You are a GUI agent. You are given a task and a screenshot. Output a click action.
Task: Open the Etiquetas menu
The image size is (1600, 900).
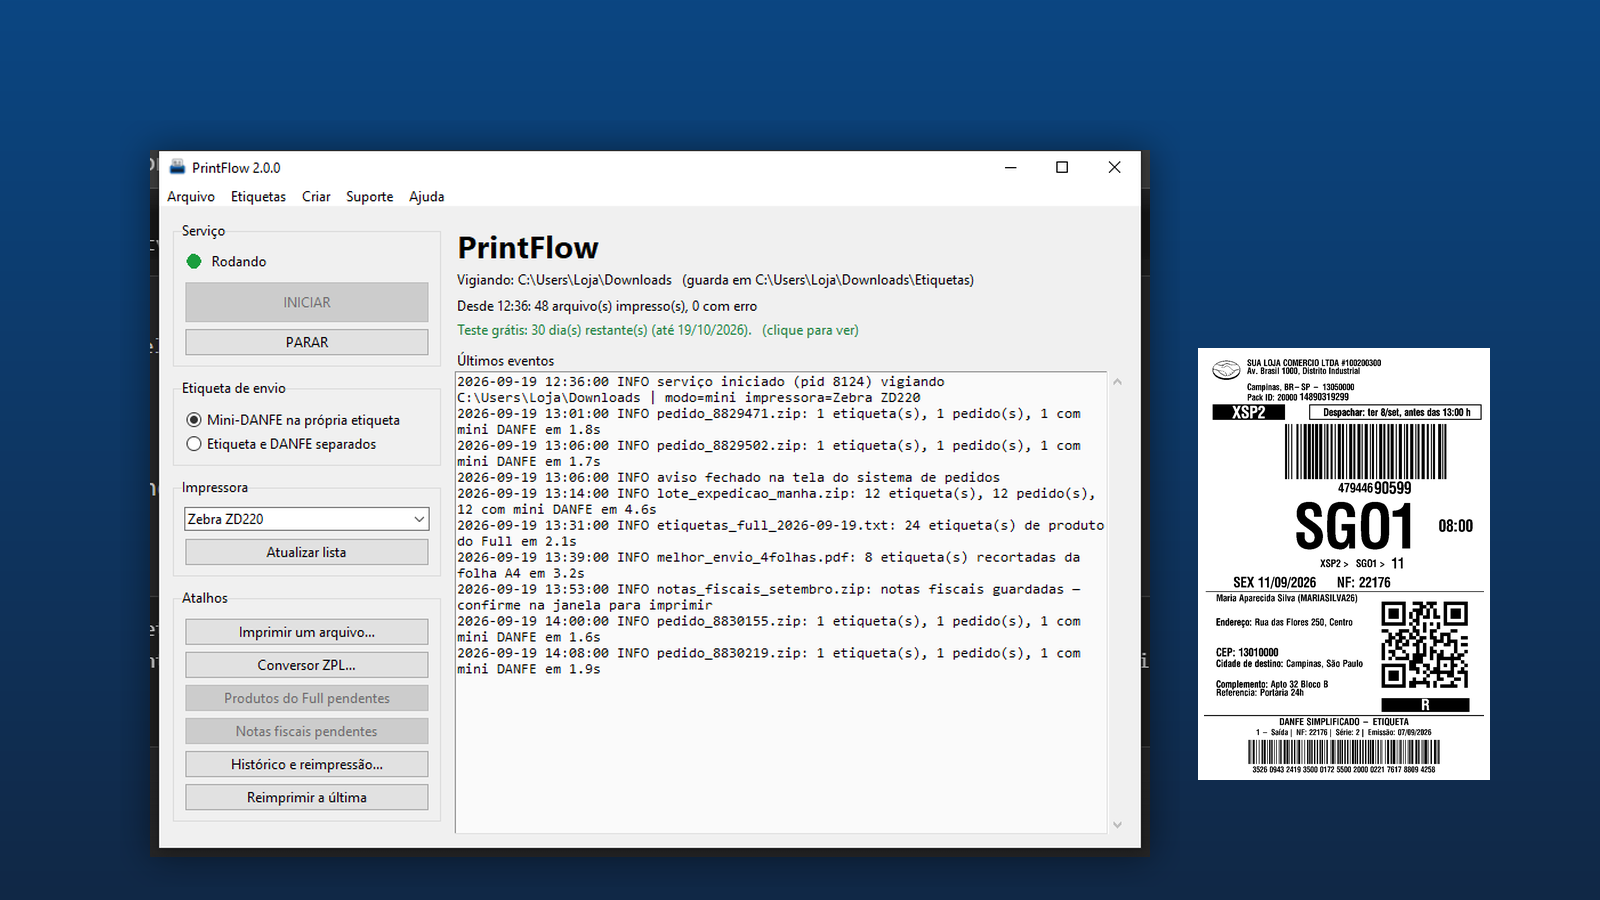pos(258,197)
